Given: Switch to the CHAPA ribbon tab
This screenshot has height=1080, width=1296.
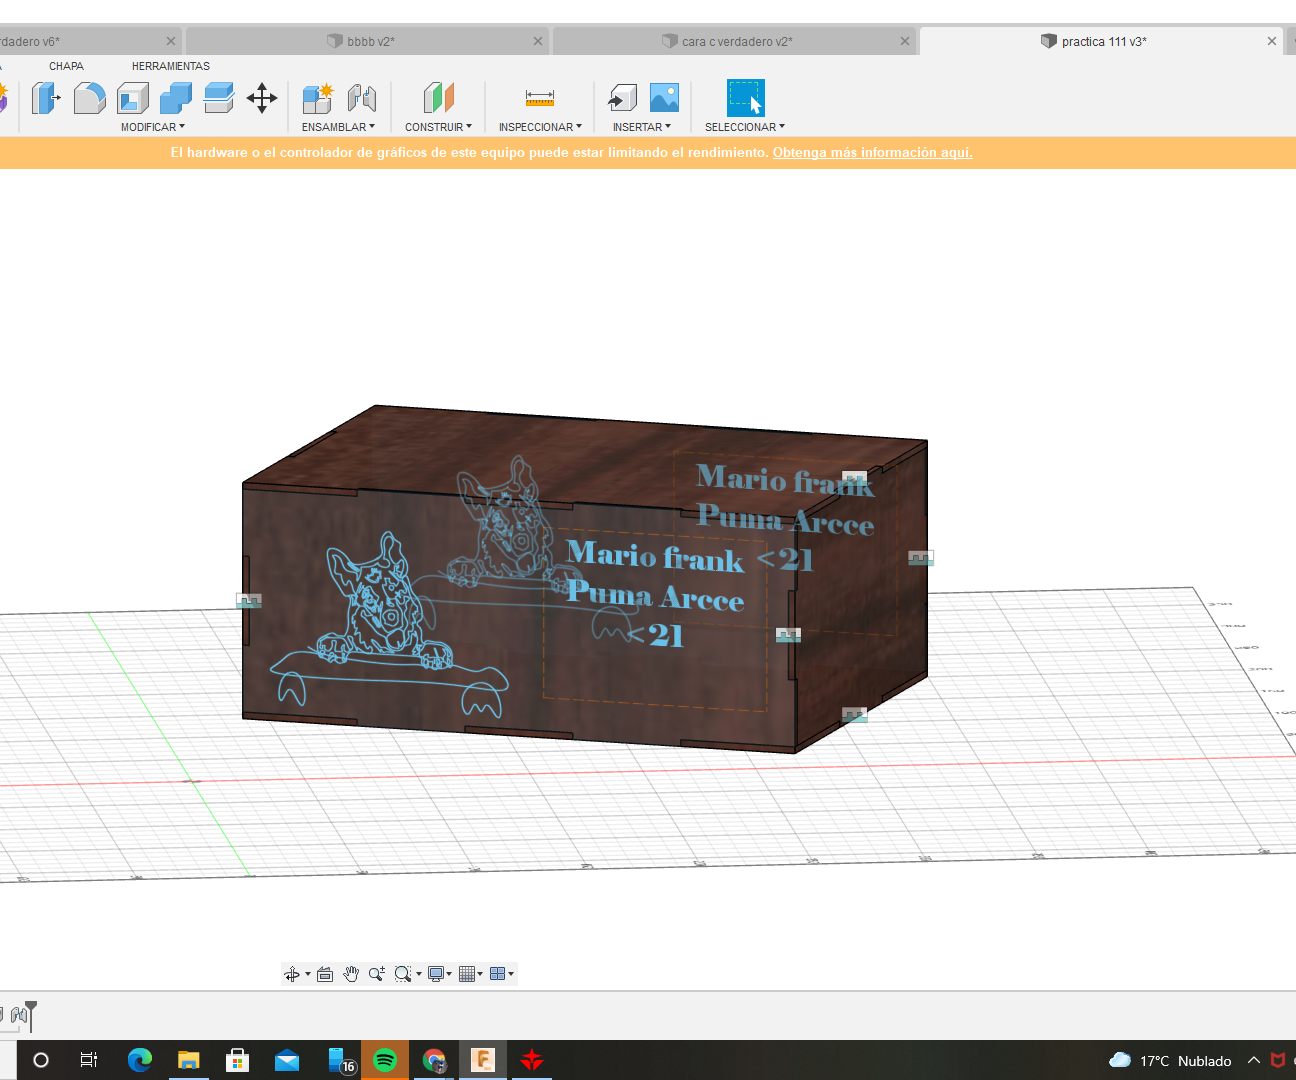Looking at the screenshot, I should pyautogui.click(x=67, y=66).
